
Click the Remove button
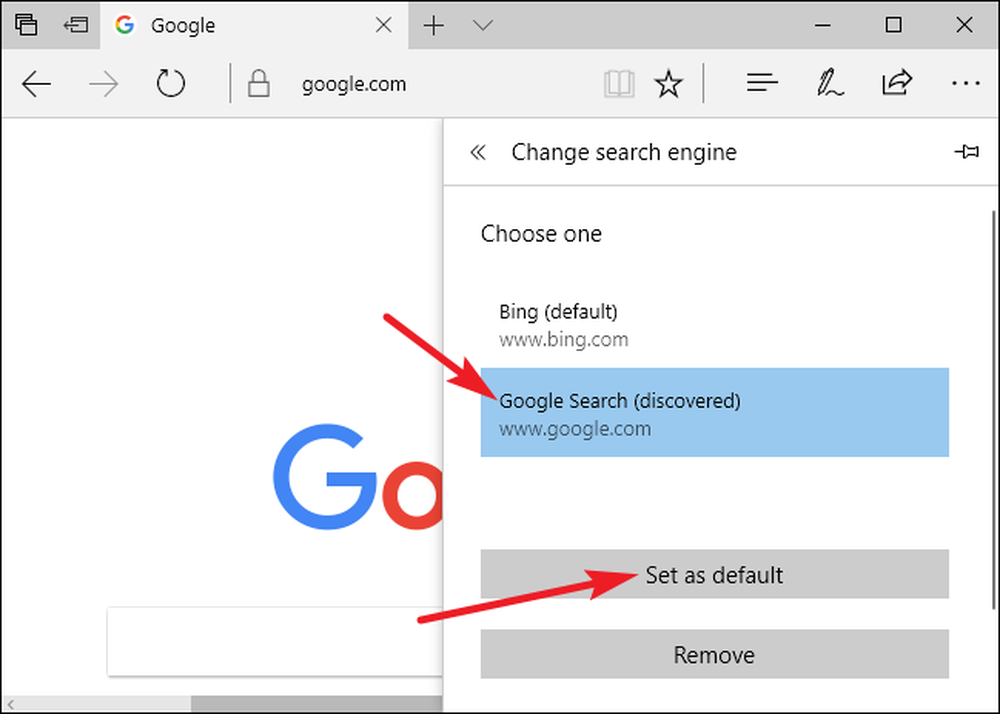pyautogui.click(x=714, y=655)
